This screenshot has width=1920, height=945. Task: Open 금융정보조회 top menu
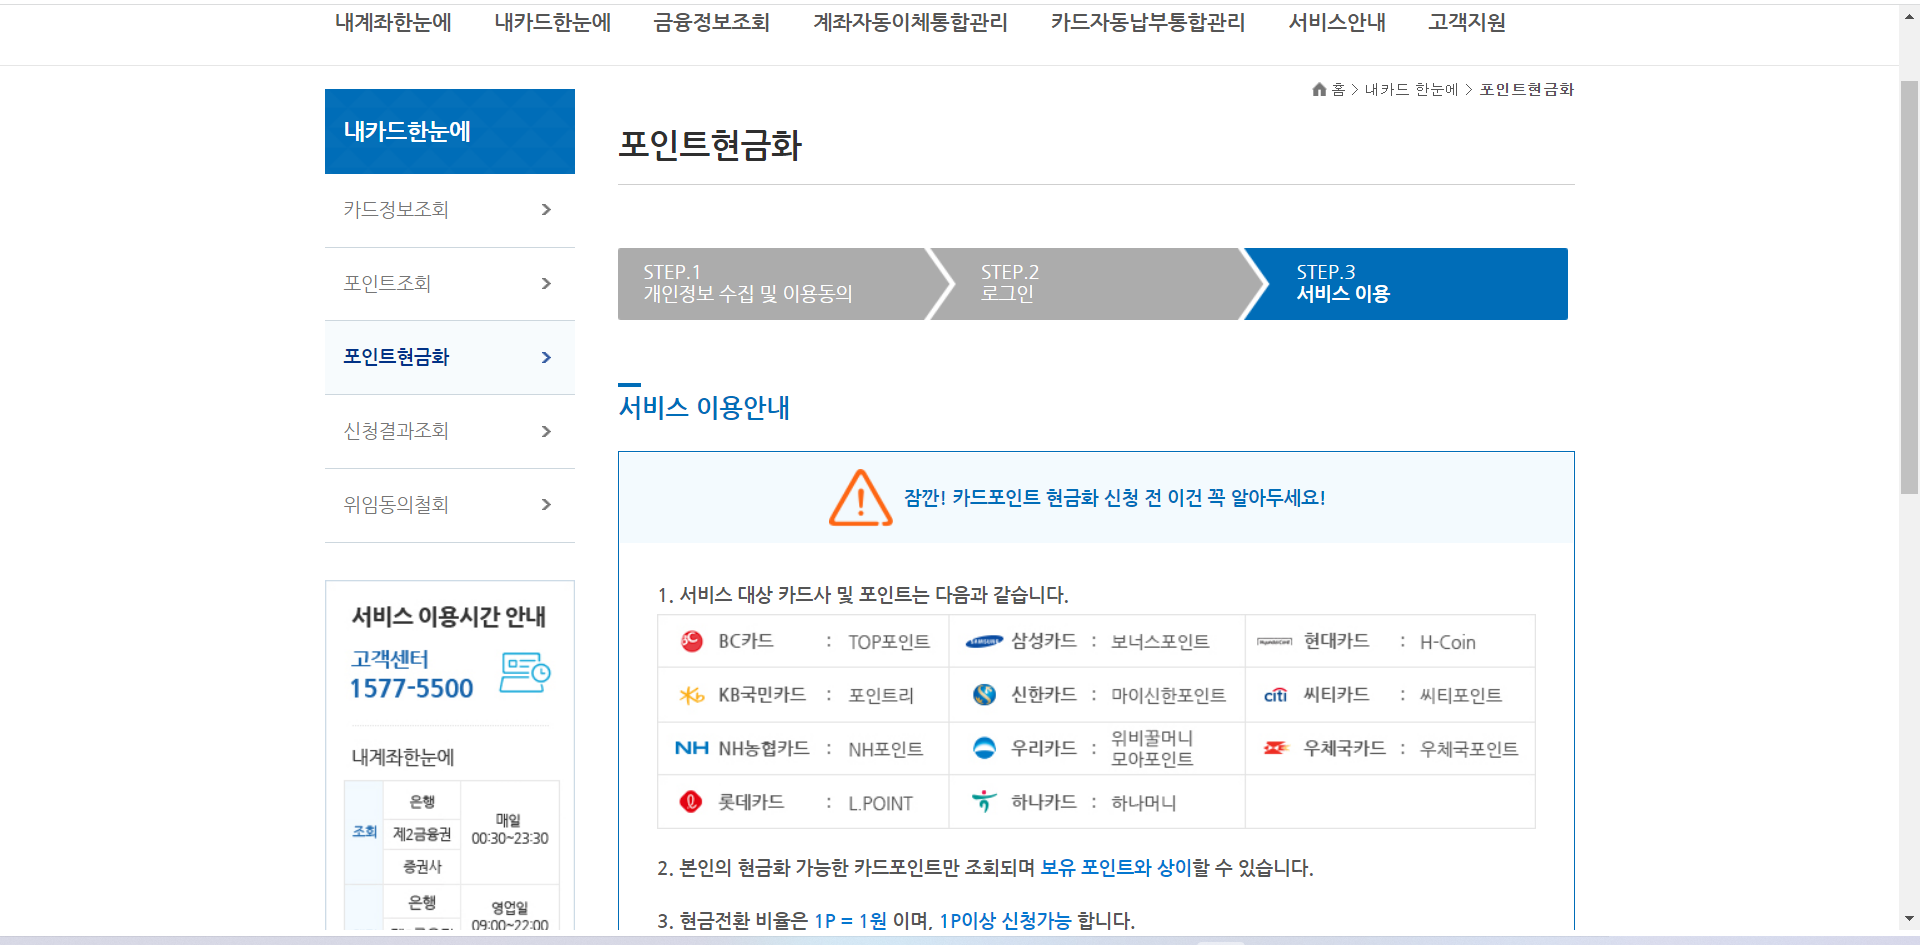(711, 22)
